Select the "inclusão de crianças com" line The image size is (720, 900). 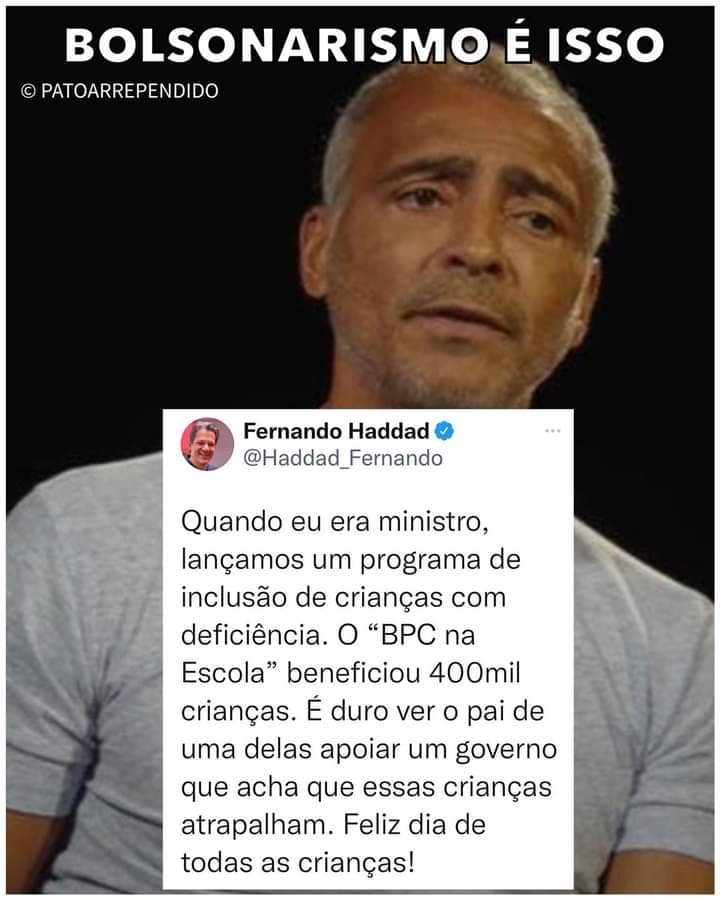pos(343,598)
